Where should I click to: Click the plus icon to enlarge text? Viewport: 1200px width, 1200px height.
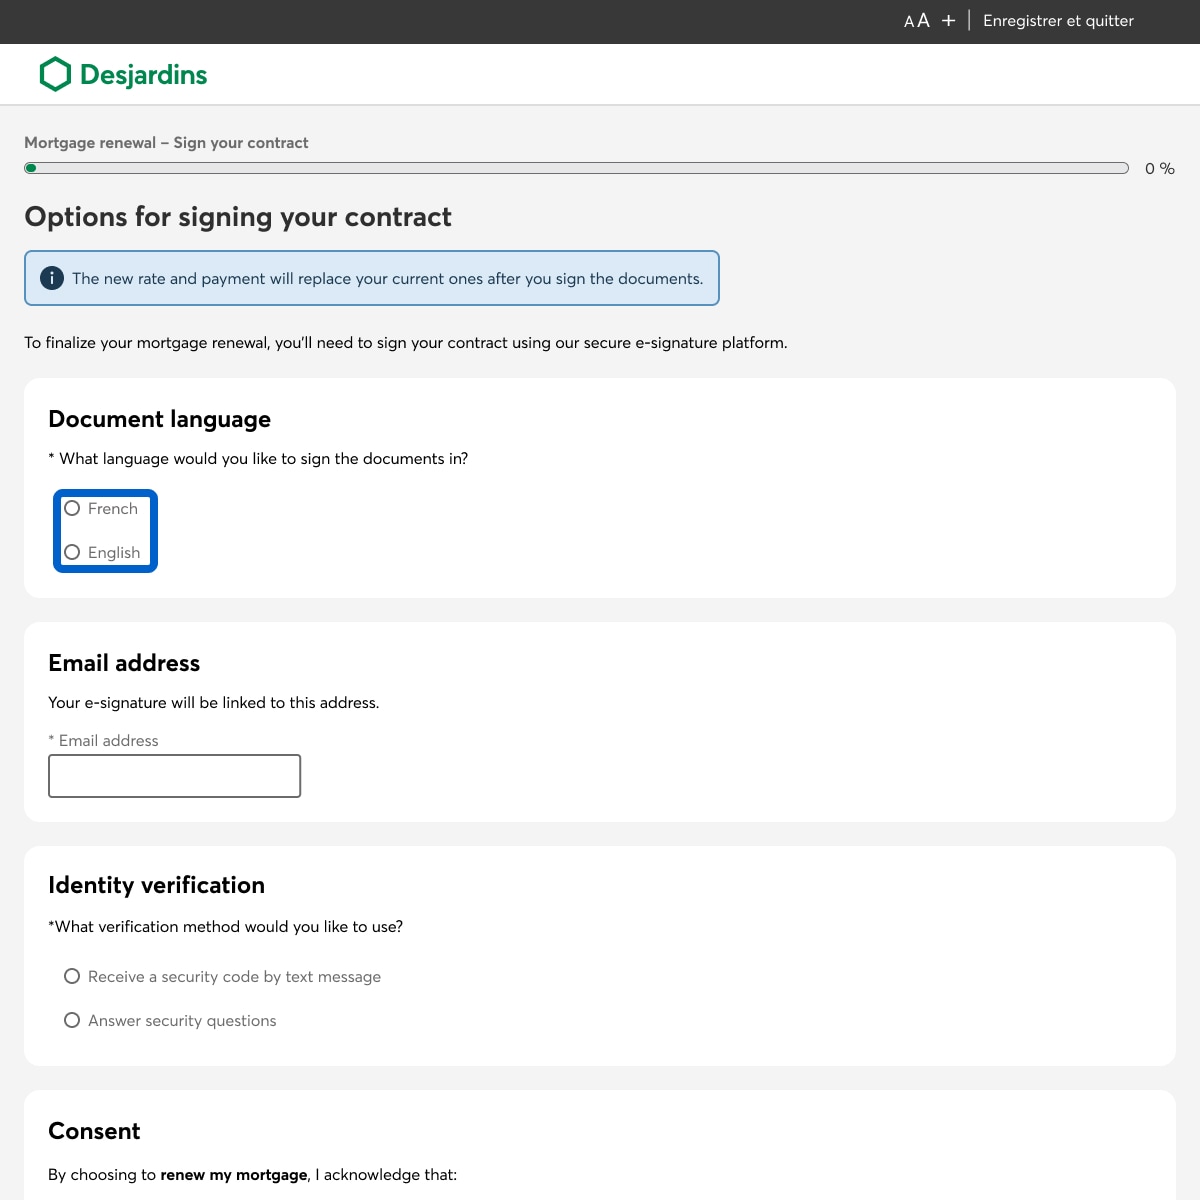(948, 21)
